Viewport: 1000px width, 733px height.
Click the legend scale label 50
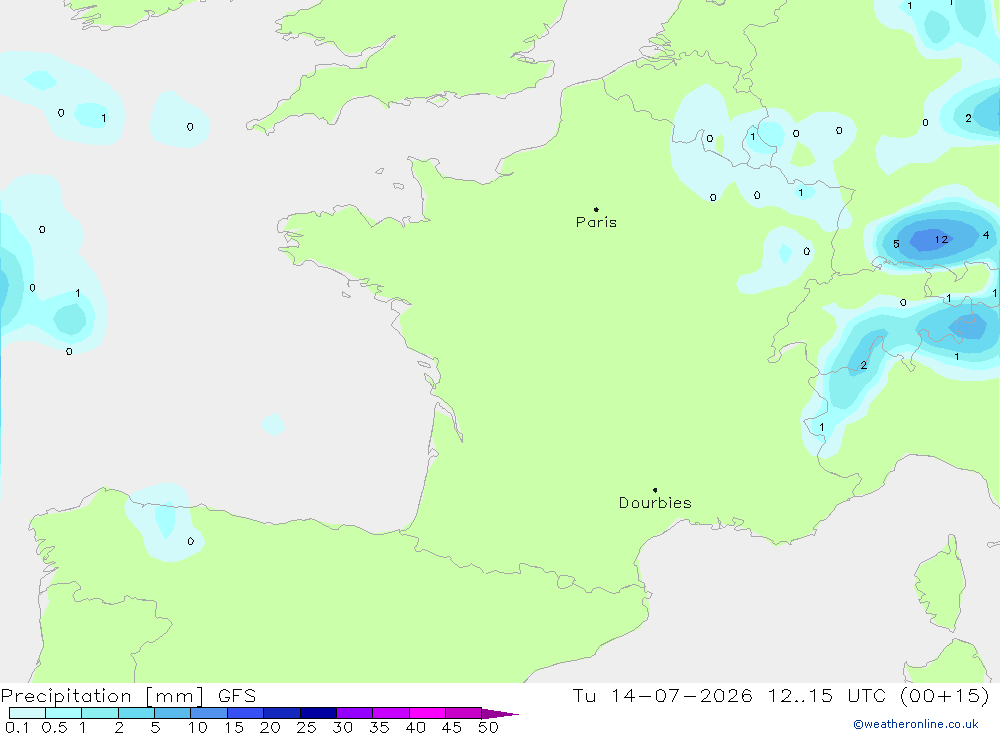[488, 727]
